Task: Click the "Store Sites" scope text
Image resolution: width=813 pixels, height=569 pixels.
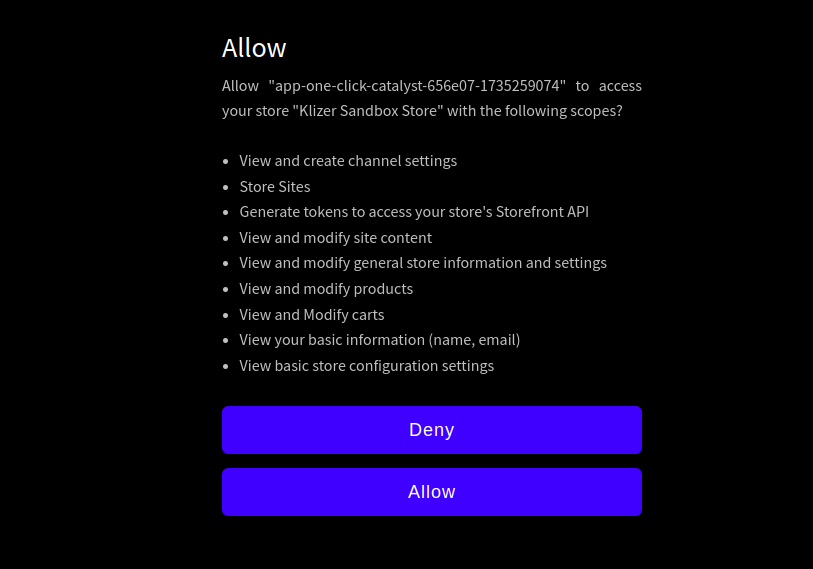Action: [275, 187]
